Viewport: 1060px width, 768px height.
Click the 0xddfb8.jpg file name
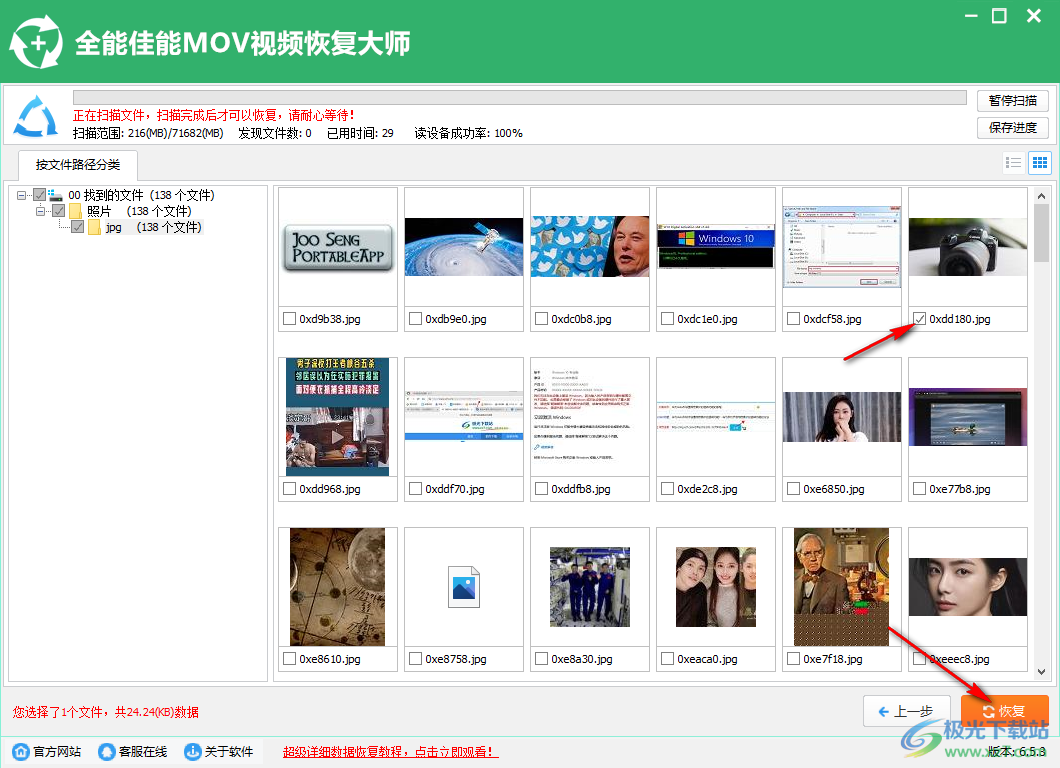click(581, 489)
